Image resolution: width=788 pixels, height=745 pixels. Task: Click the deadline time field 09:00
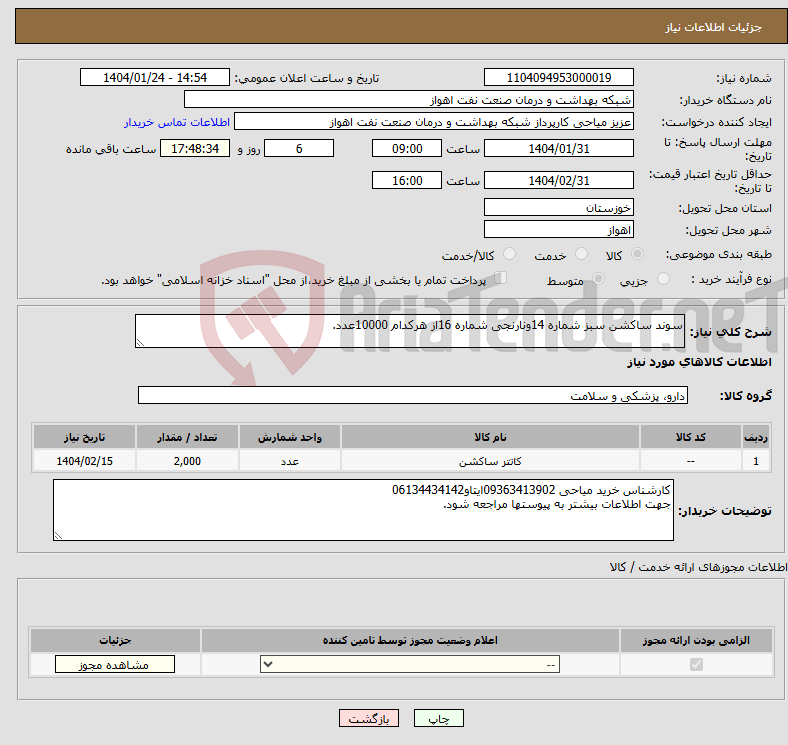407,148
